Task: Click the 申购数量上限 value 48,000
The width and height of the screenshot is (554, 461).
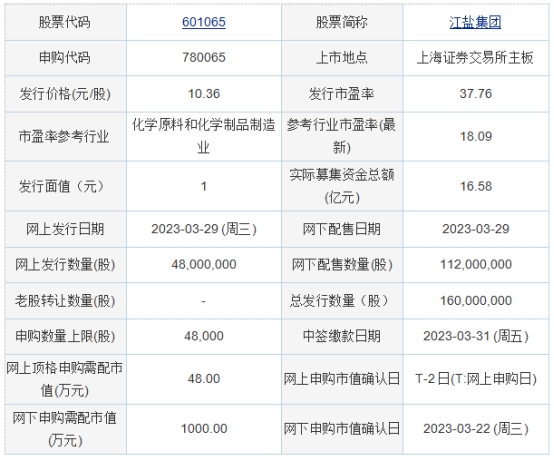Action: click(x=204, y=336)
